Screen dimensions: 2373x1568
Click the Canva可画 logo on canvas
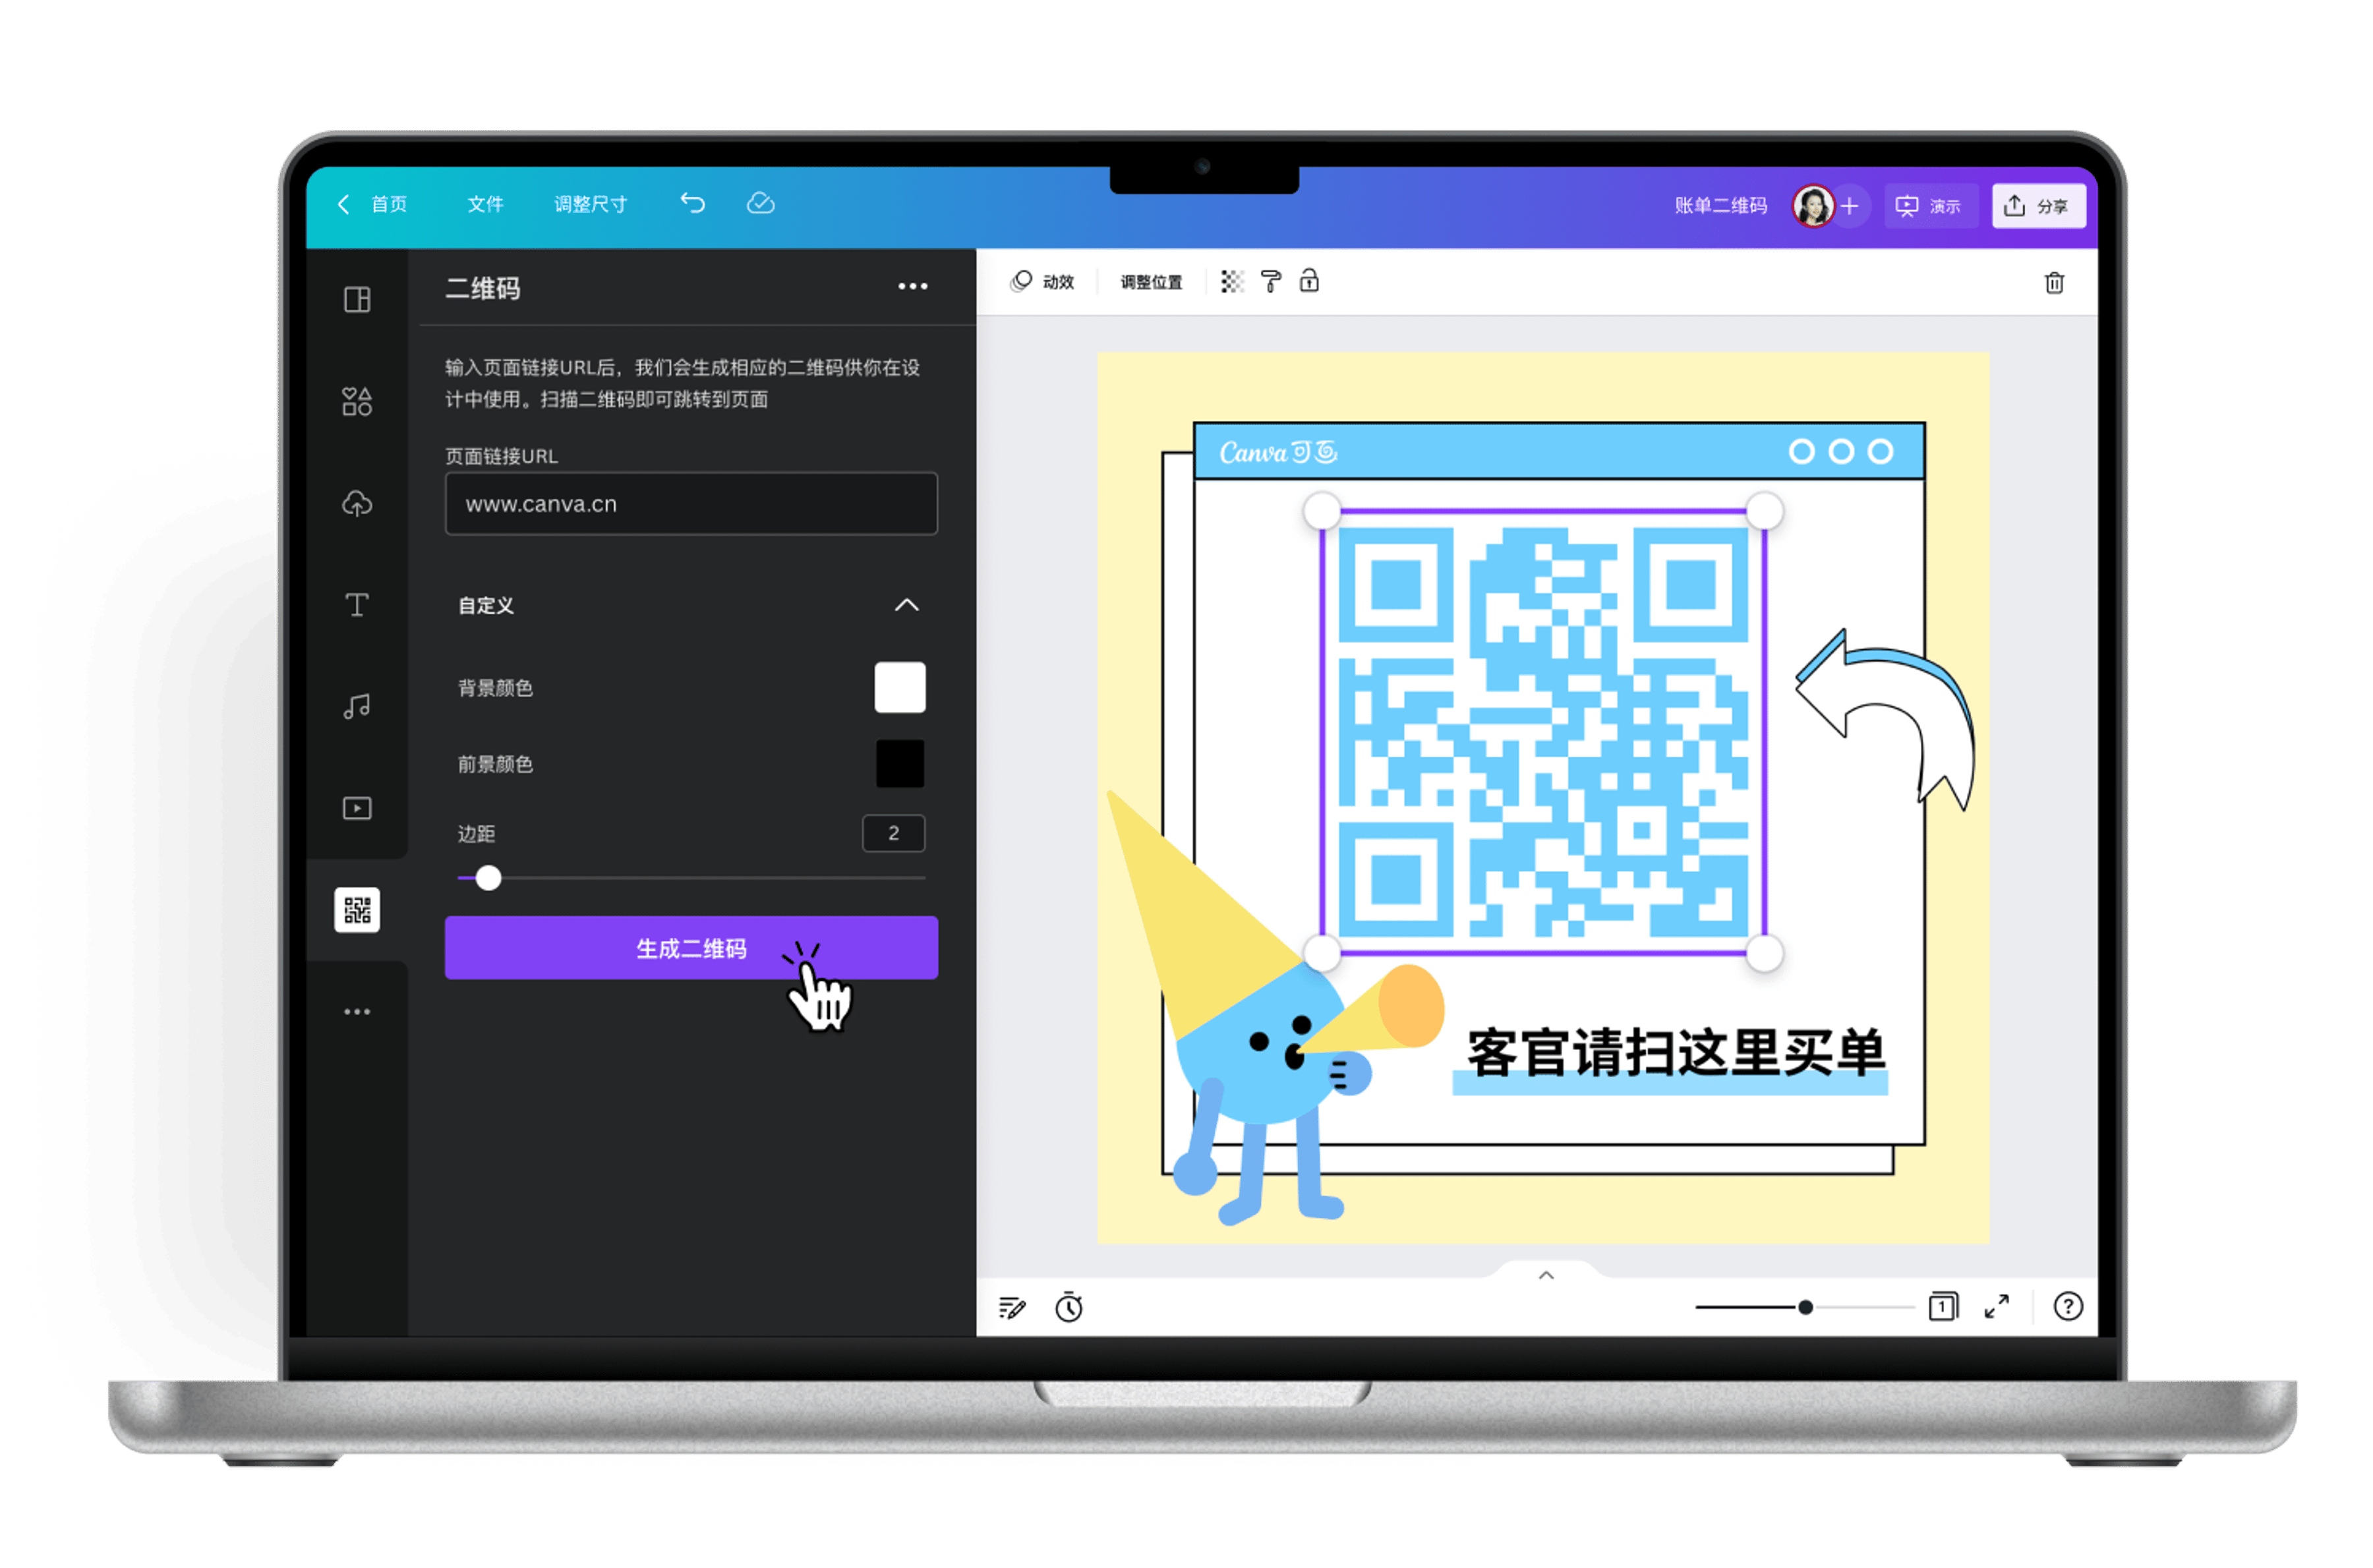1278,453
